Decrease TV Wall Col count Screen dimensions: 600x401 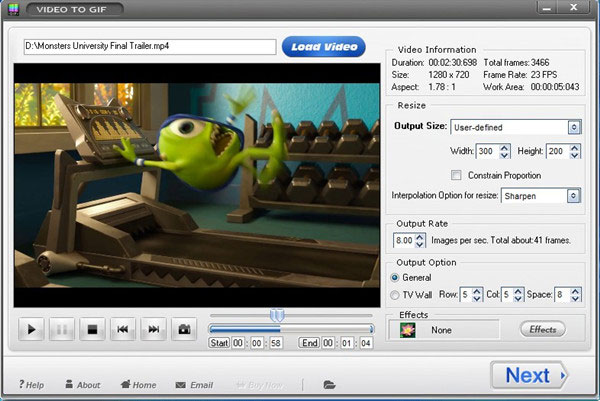518,298
